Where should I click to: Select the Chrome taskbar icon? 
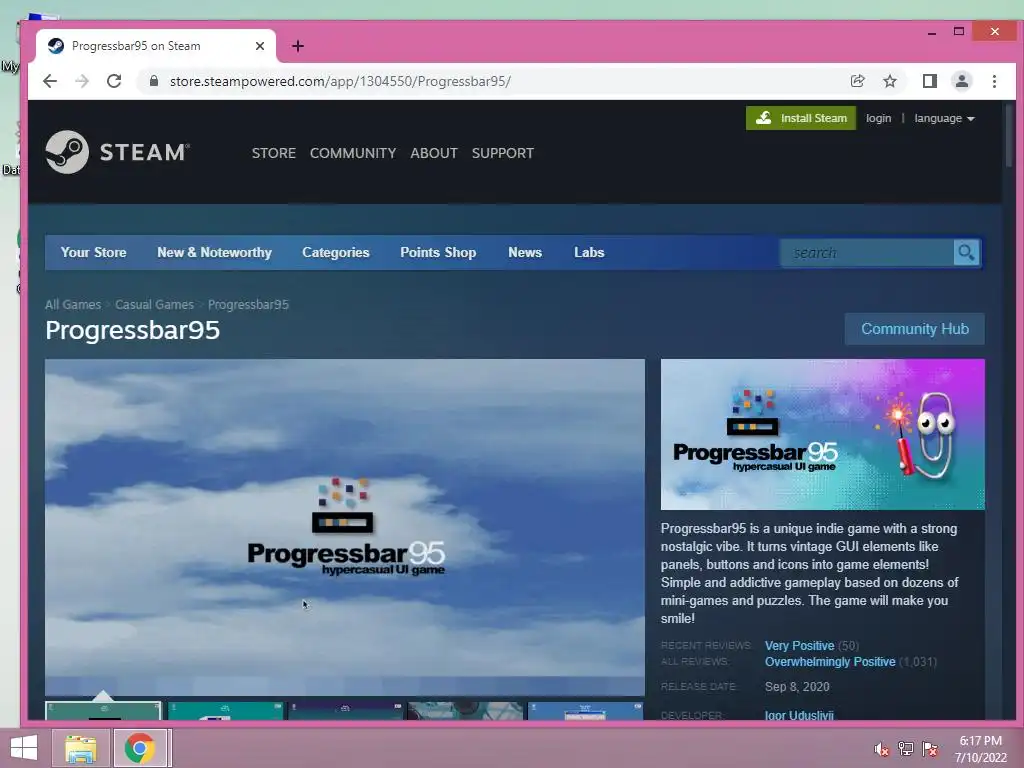tap(140, 748)
